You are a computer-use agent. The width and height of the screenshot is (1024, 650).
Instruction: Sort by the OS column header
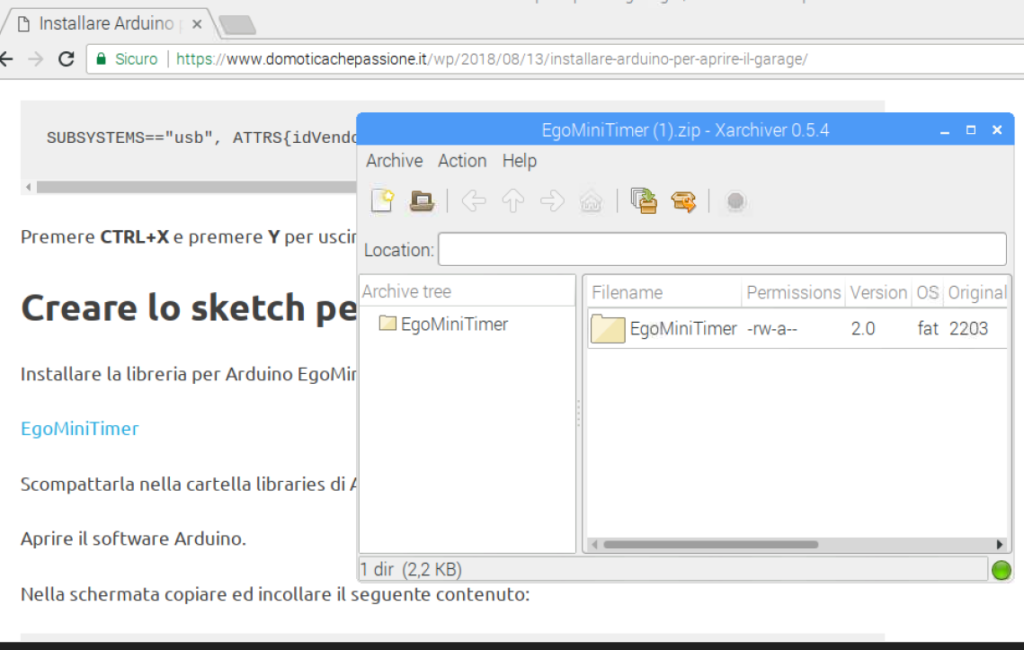click(927, 293)
